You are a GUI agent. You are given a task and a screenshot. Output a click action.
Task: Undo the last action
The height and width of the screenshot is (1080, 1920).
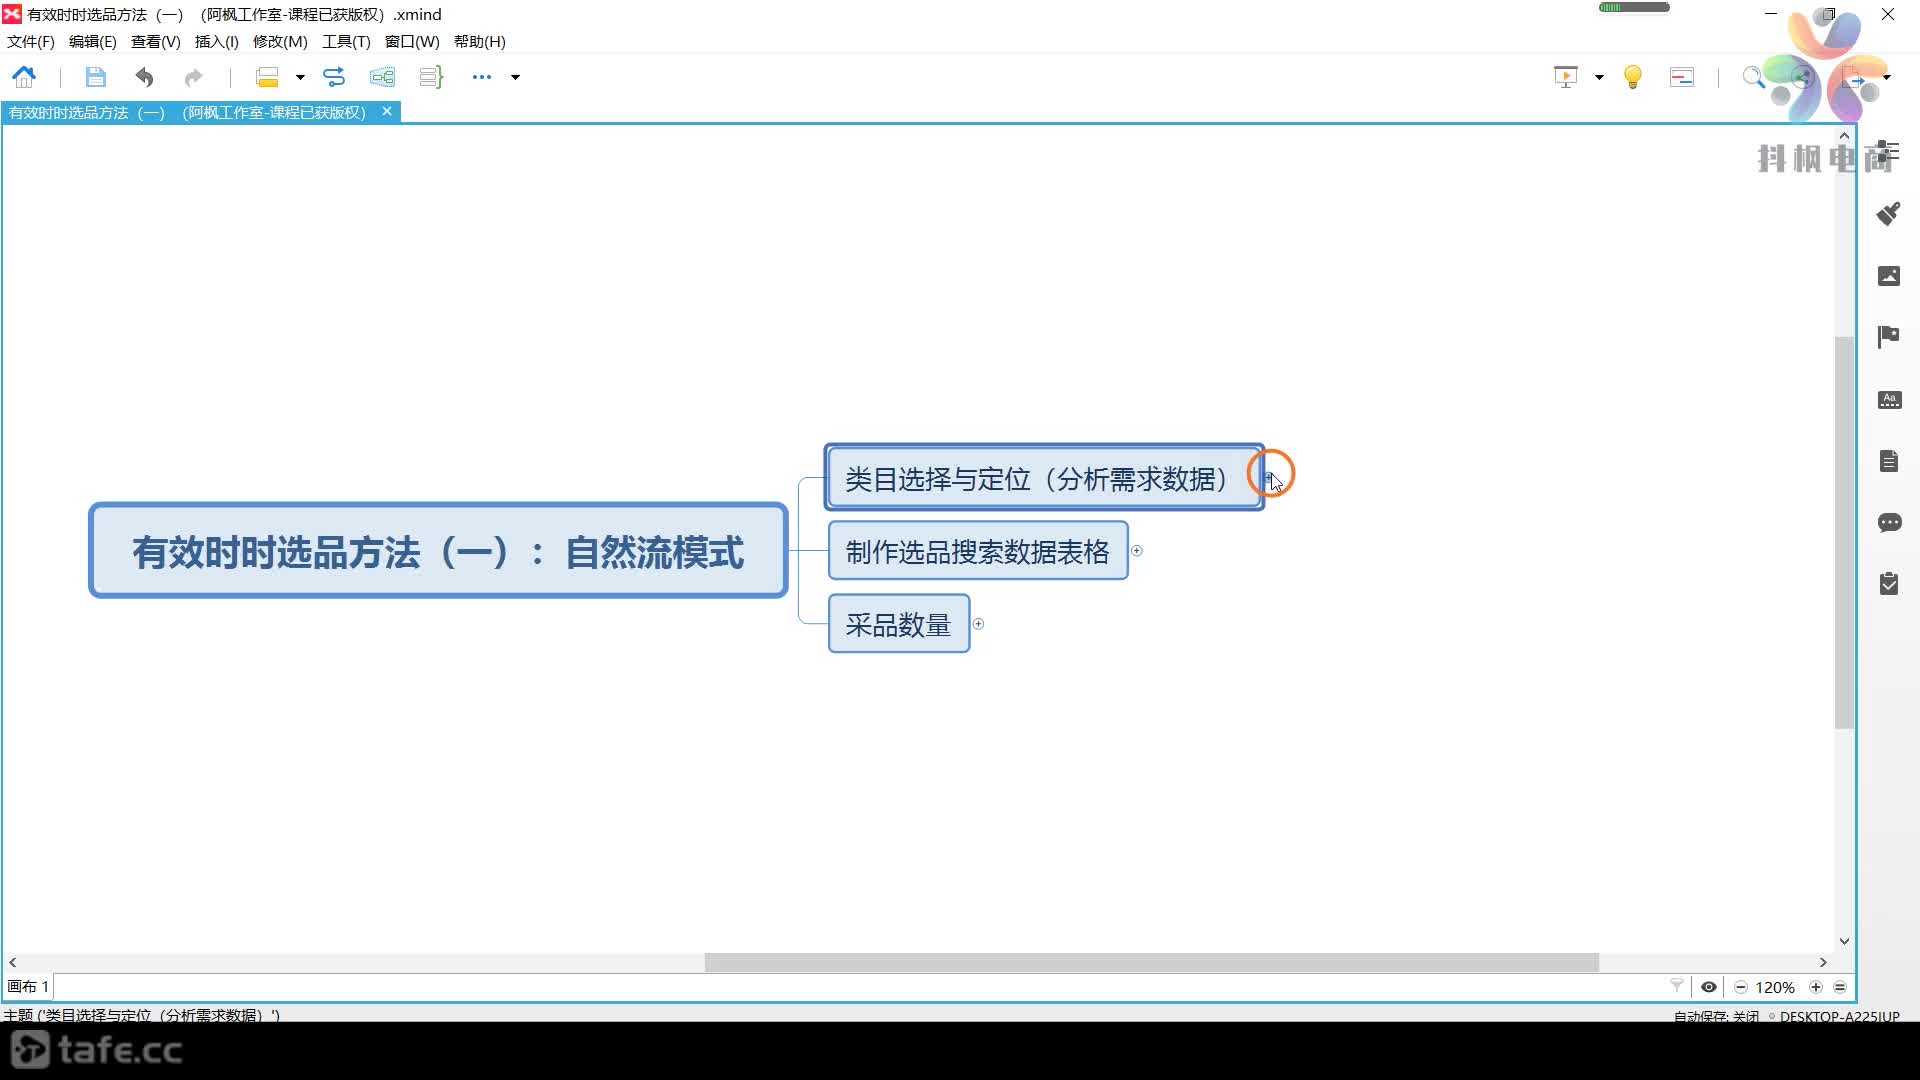[x=145, y=77]
